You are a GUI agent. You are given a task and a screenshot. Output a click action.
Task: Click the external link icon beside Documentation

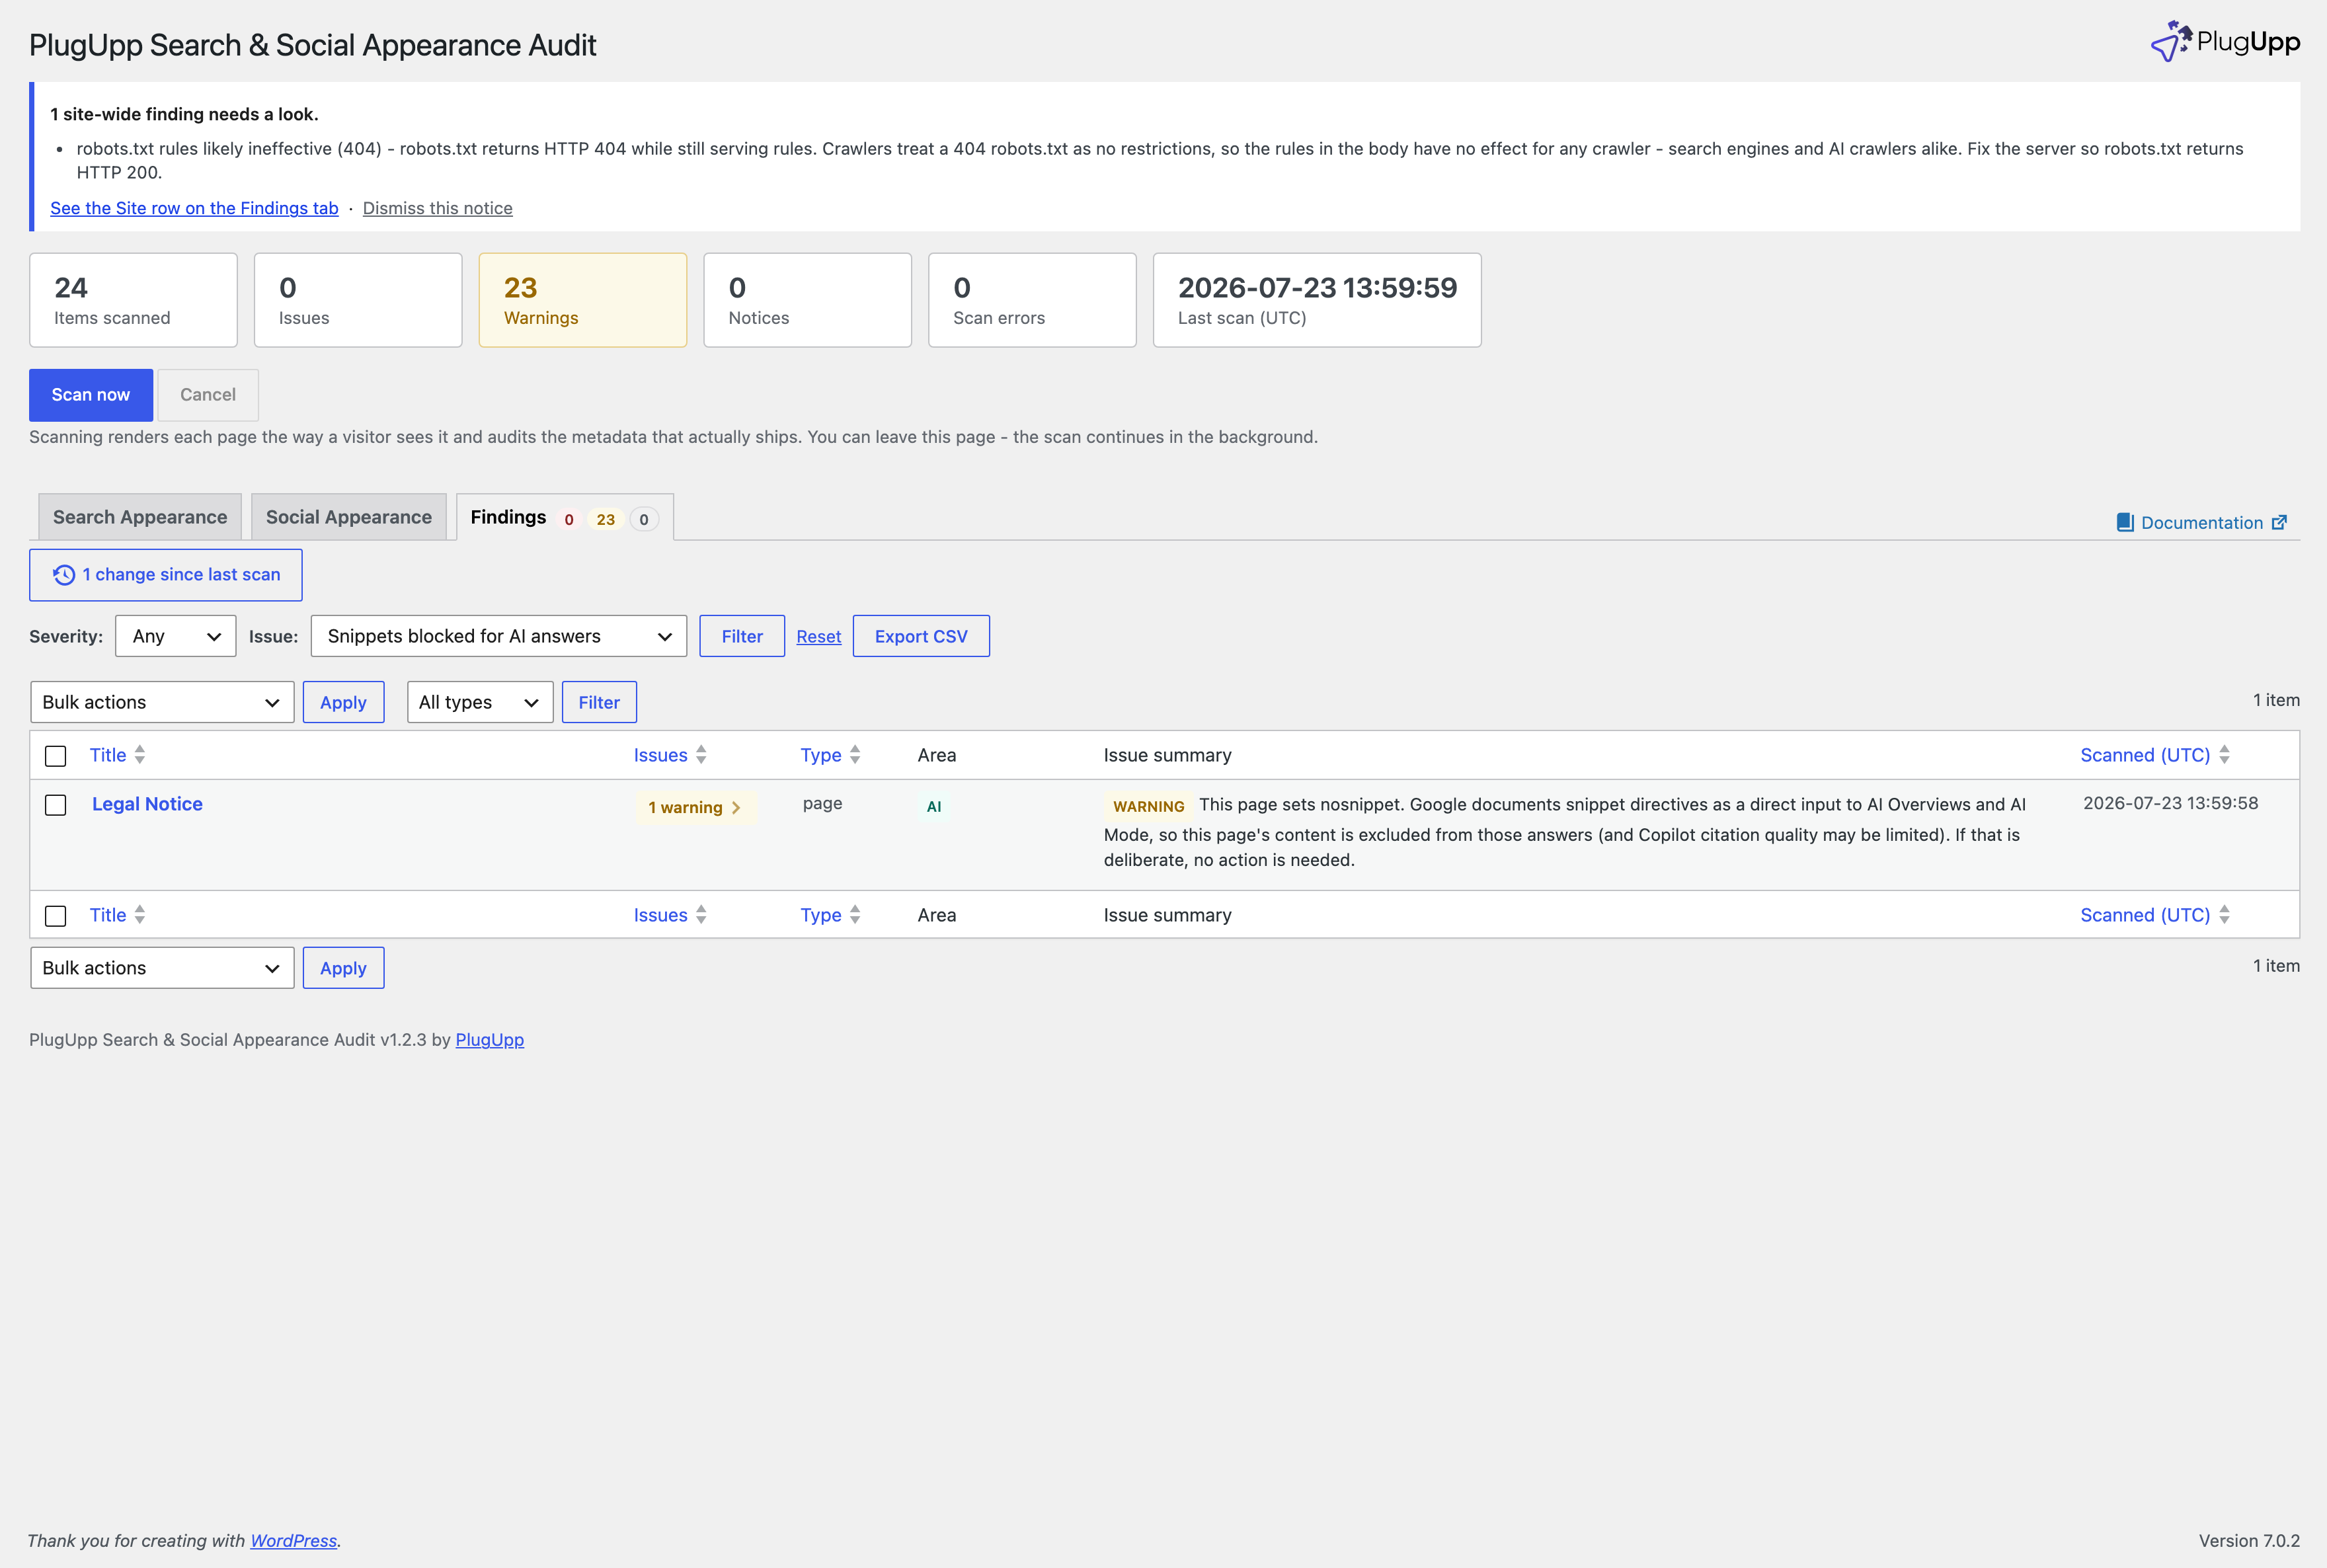click(2279, 522)
